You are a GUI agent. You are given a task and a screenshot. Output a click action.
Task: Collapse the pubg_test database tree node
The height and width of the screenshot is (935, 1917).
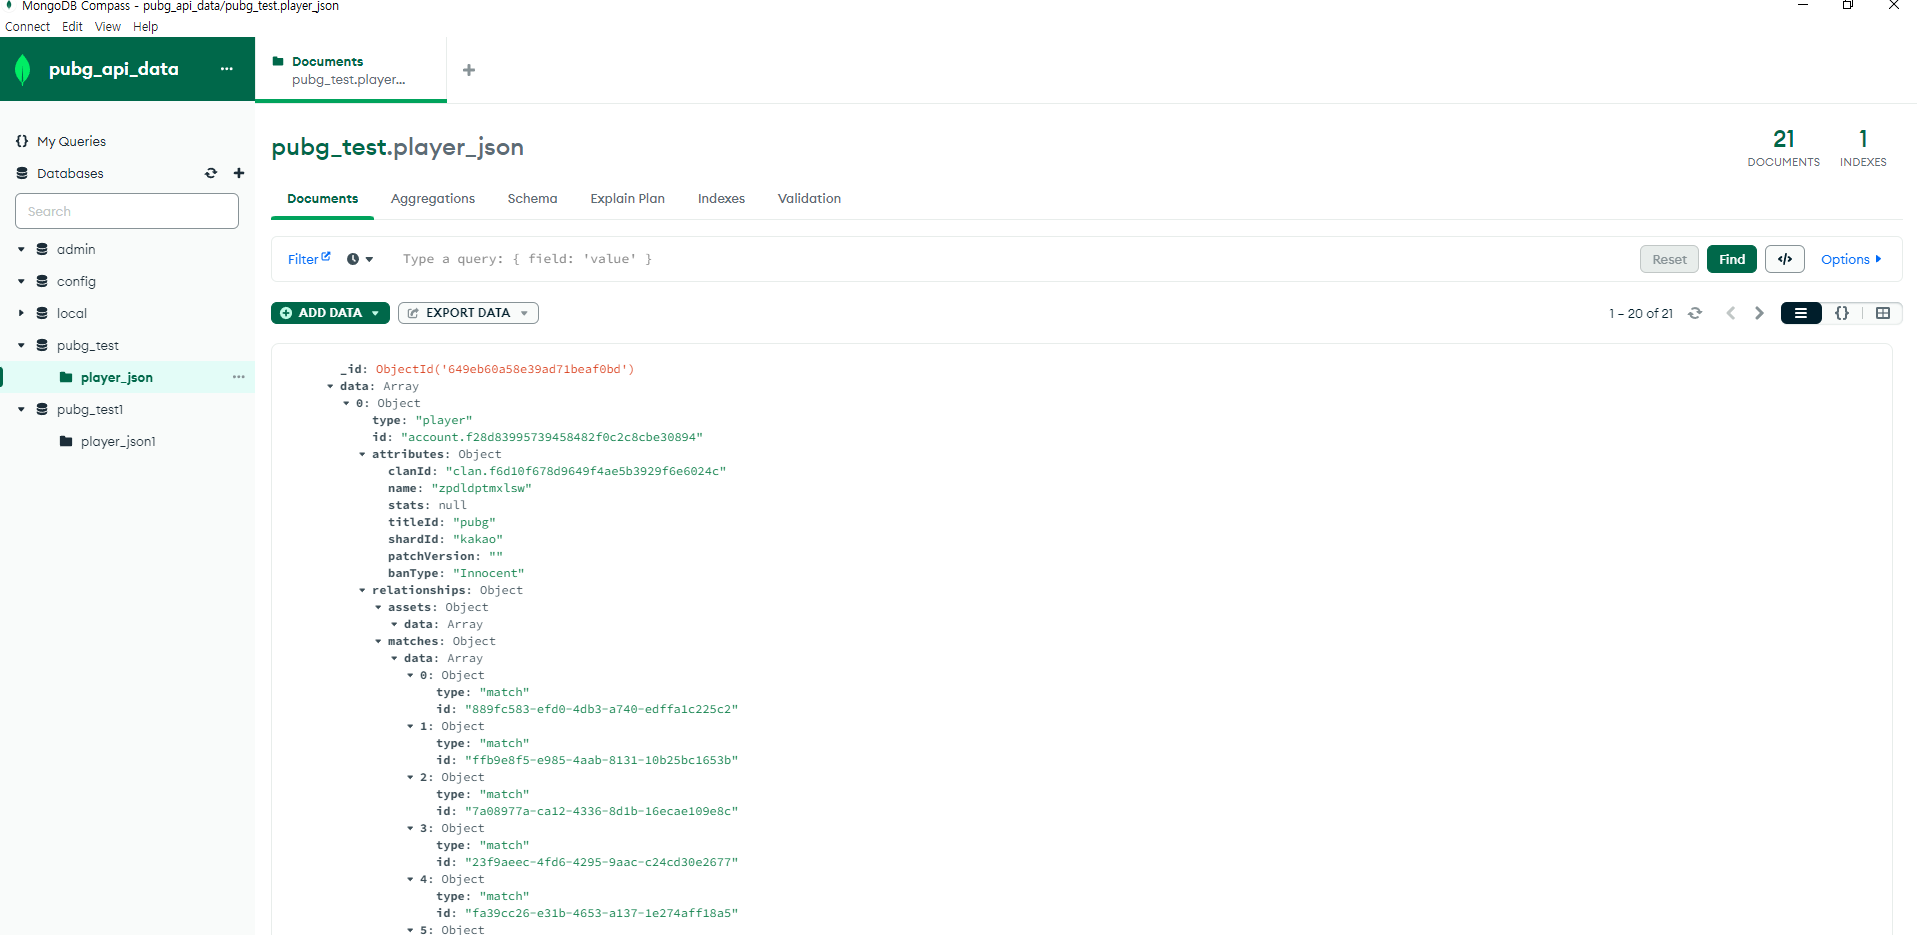21,345
